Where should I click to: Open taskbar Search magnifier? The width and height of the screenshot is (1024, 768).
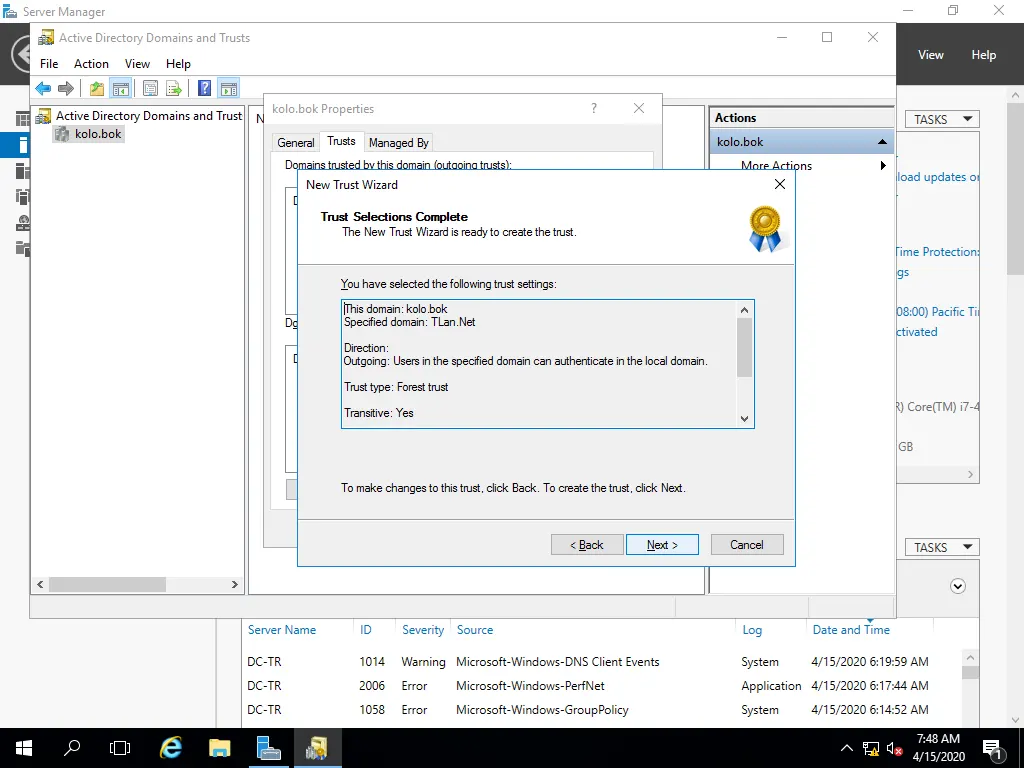tap(72, 748)
